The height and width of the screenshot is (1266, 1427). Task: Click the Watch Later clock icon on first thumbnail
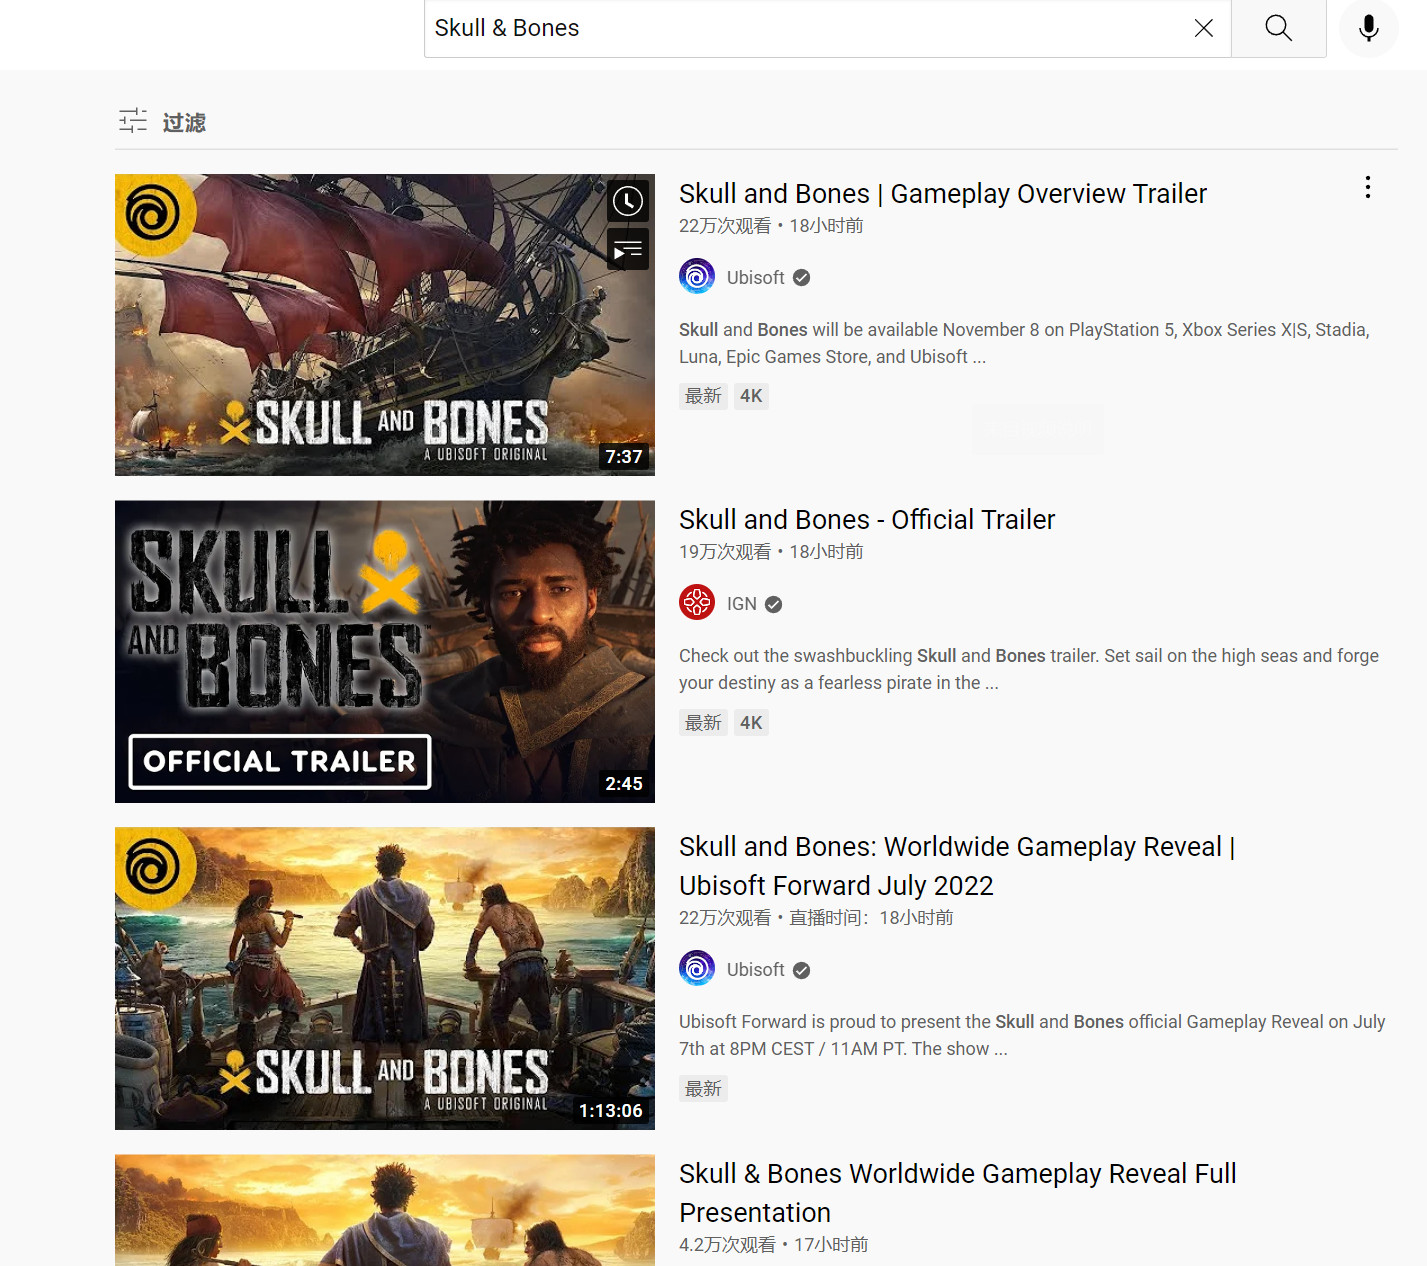[628, 201]
